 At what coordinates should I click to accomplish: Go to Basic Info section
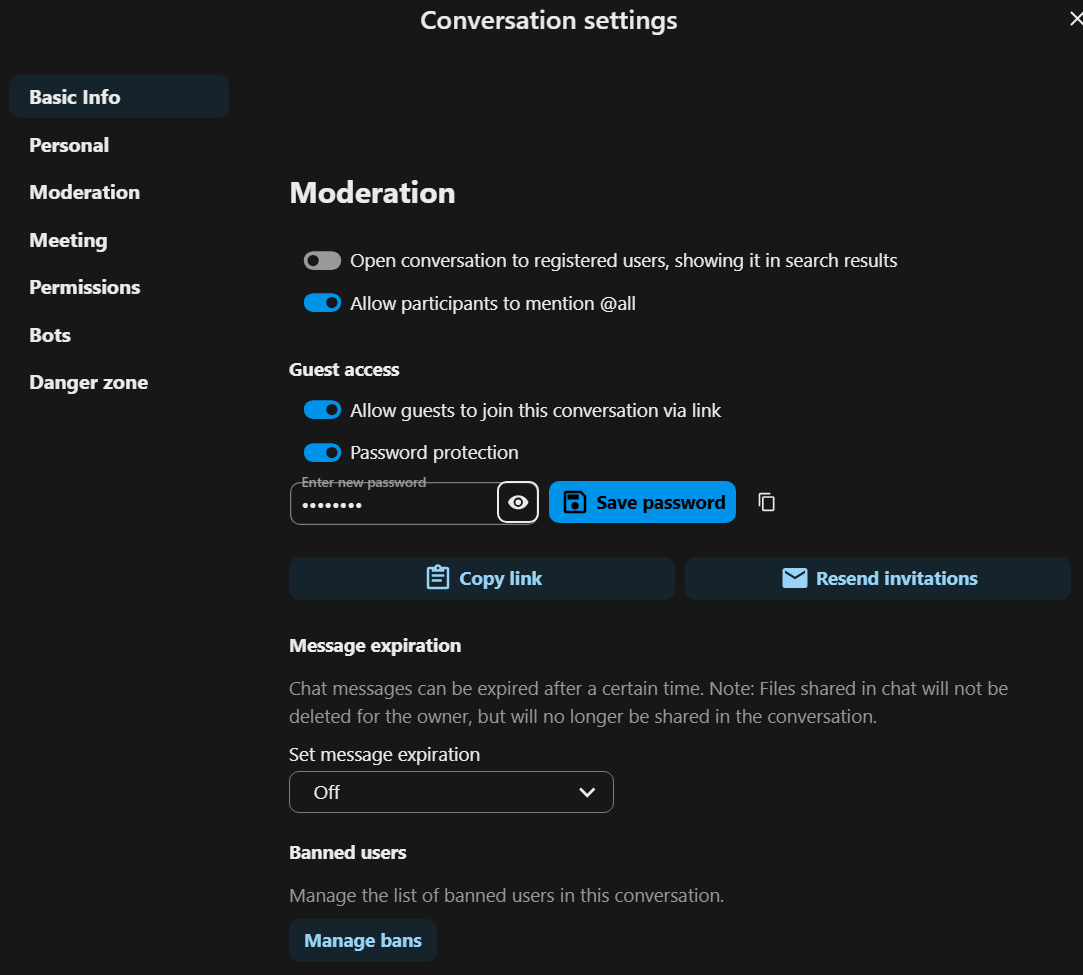pyautogui.click(x=75, y=97)
